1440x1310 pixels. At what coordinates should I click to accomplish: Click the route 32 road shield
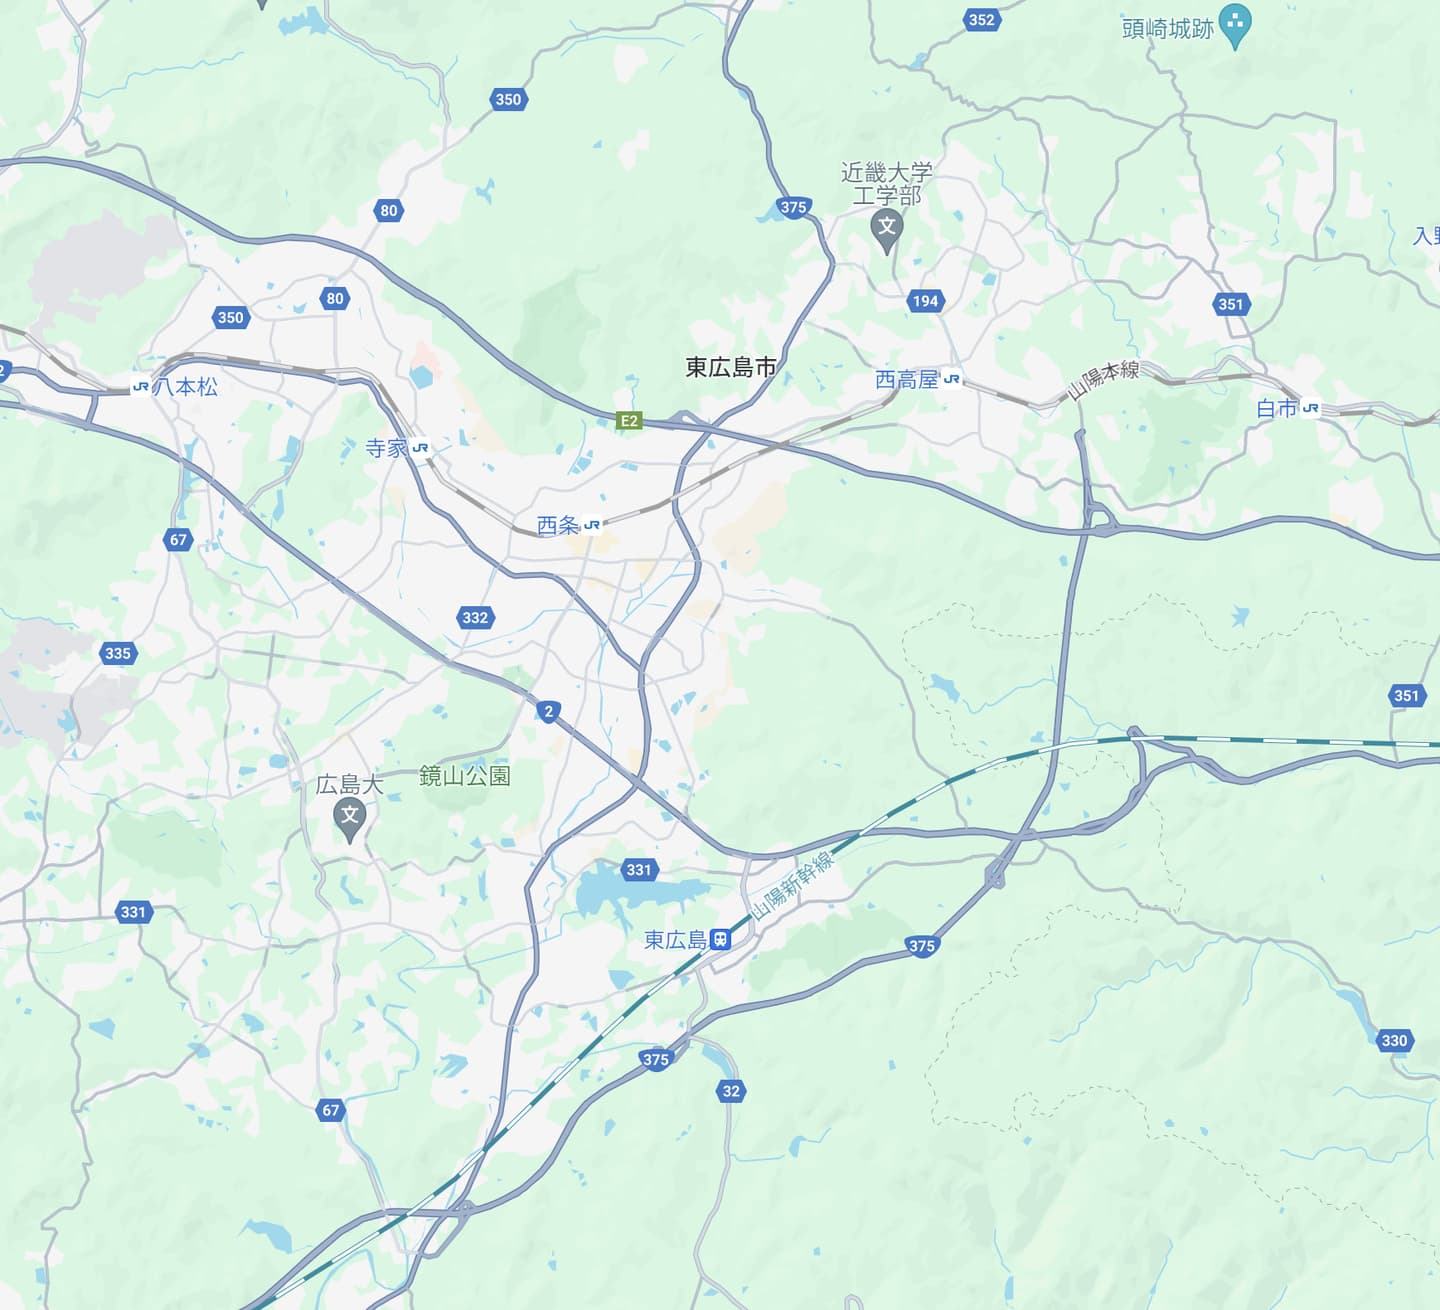tap(731, 1091)
